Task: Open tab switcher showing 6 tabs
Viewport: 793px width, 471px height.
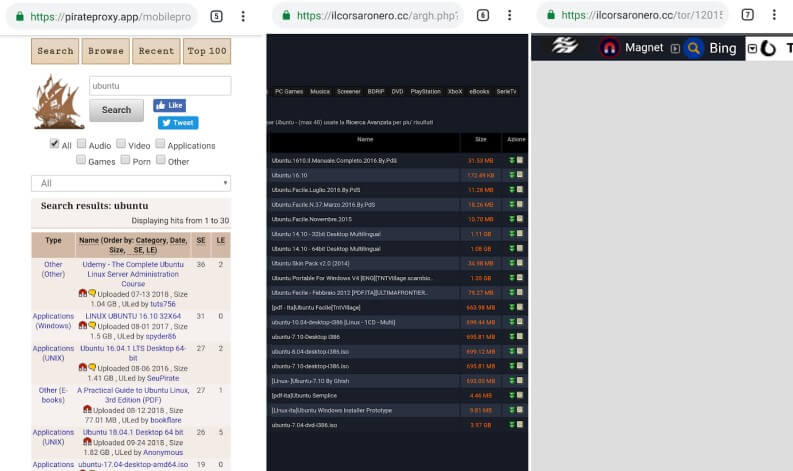Action: point(483,16)
